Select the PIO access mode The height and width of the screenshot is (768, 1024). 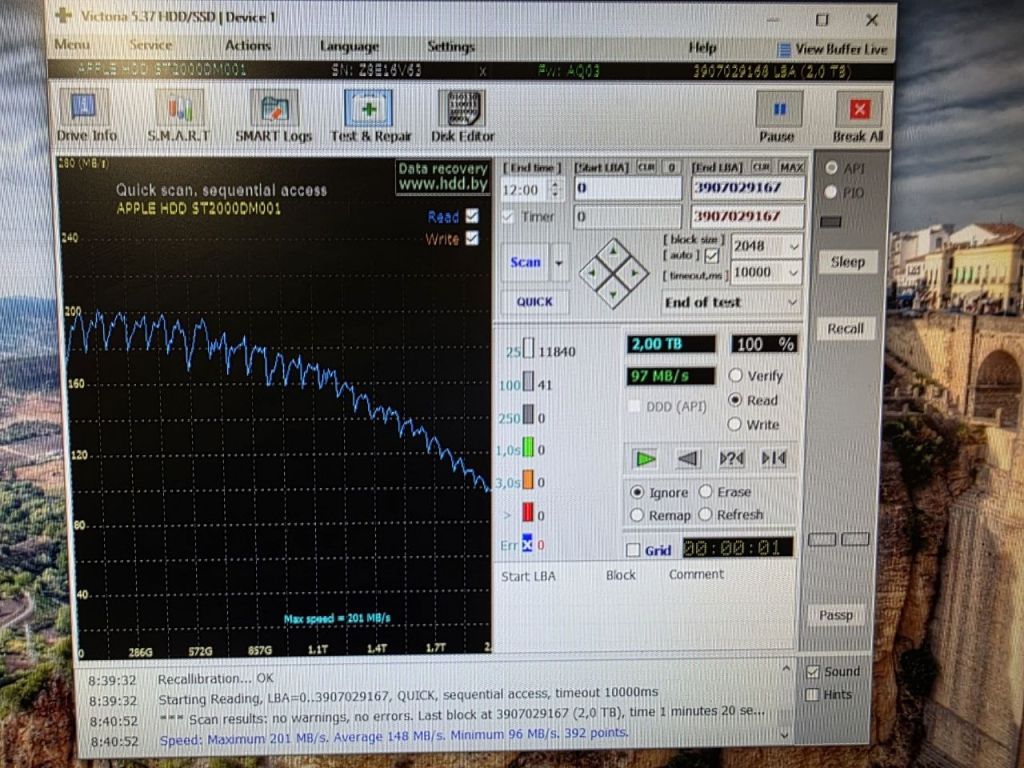831,192
